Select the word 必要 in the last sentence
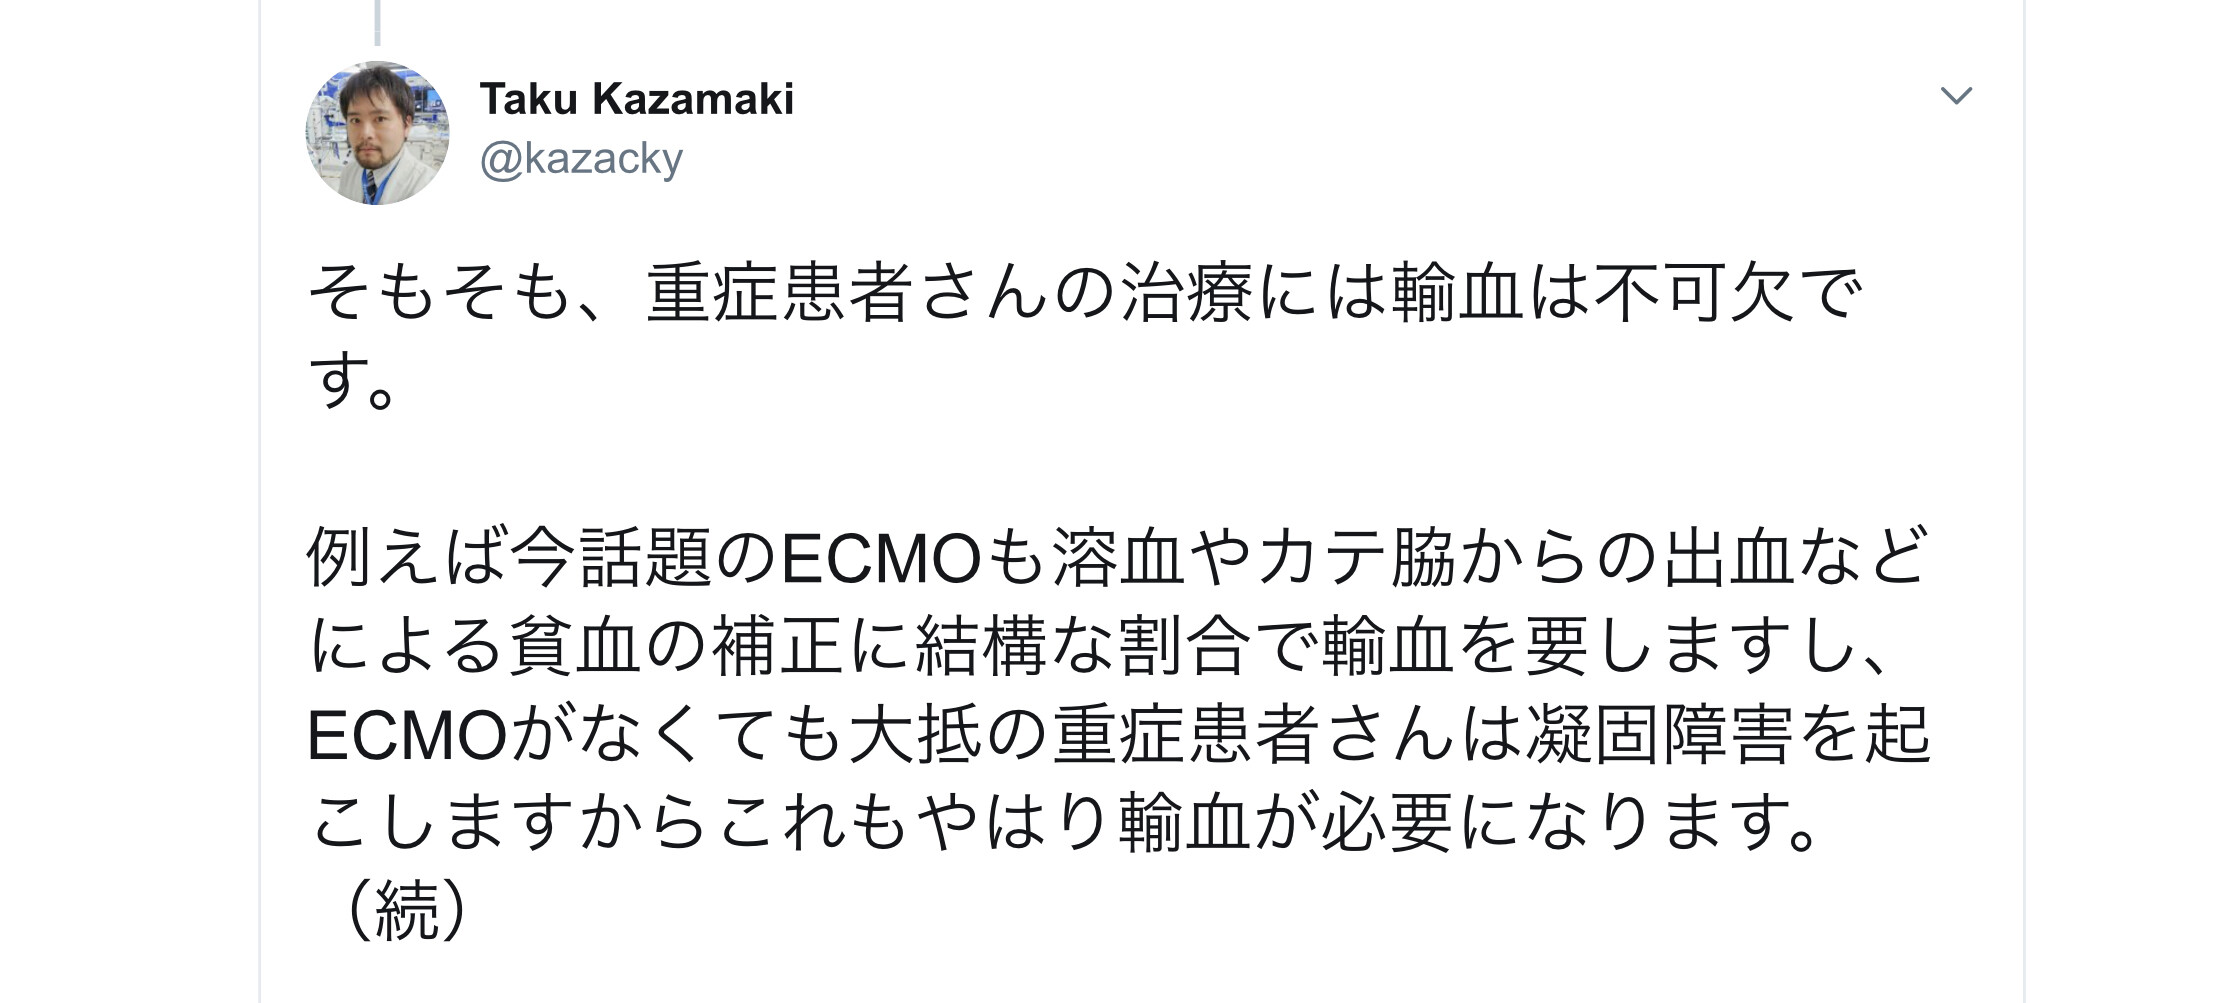Viewport: 2224px width, 1003px height. (x=1389, y=824)
